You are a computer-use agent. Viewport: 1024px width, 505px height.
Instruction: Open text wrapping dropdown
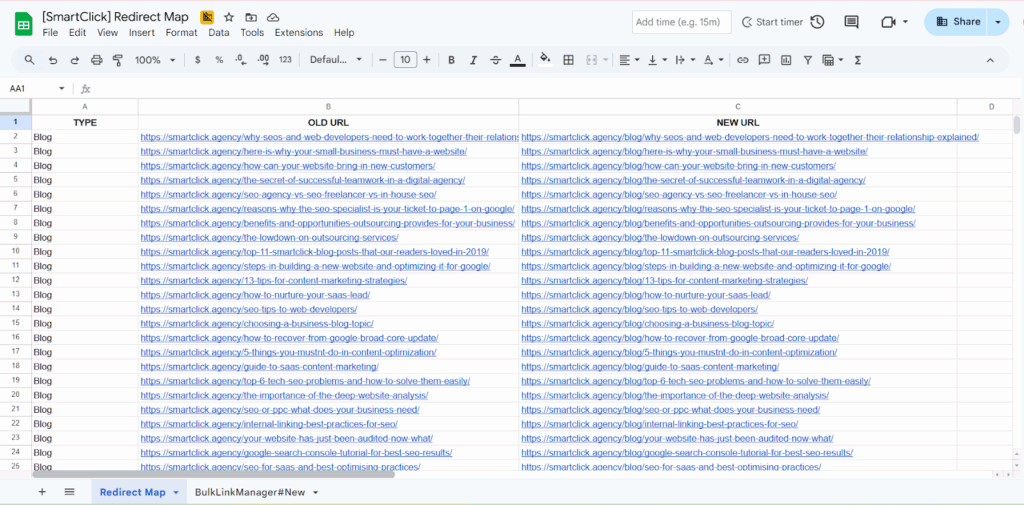685,60
